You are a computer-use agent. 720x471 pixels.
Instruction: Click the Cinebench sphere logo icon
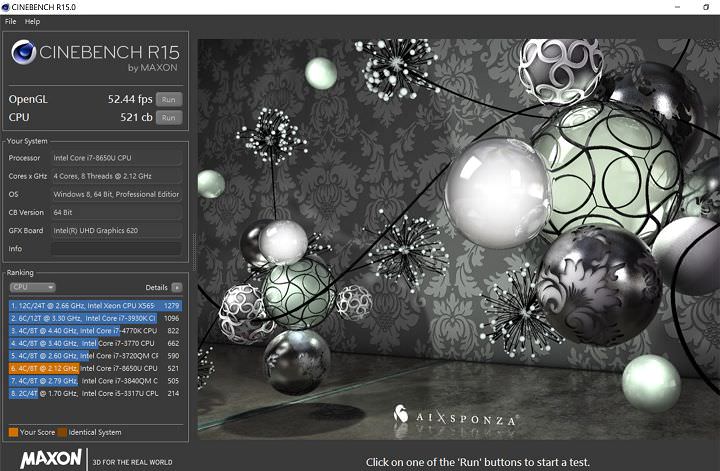pyautogui.click(x=24, y=54)
